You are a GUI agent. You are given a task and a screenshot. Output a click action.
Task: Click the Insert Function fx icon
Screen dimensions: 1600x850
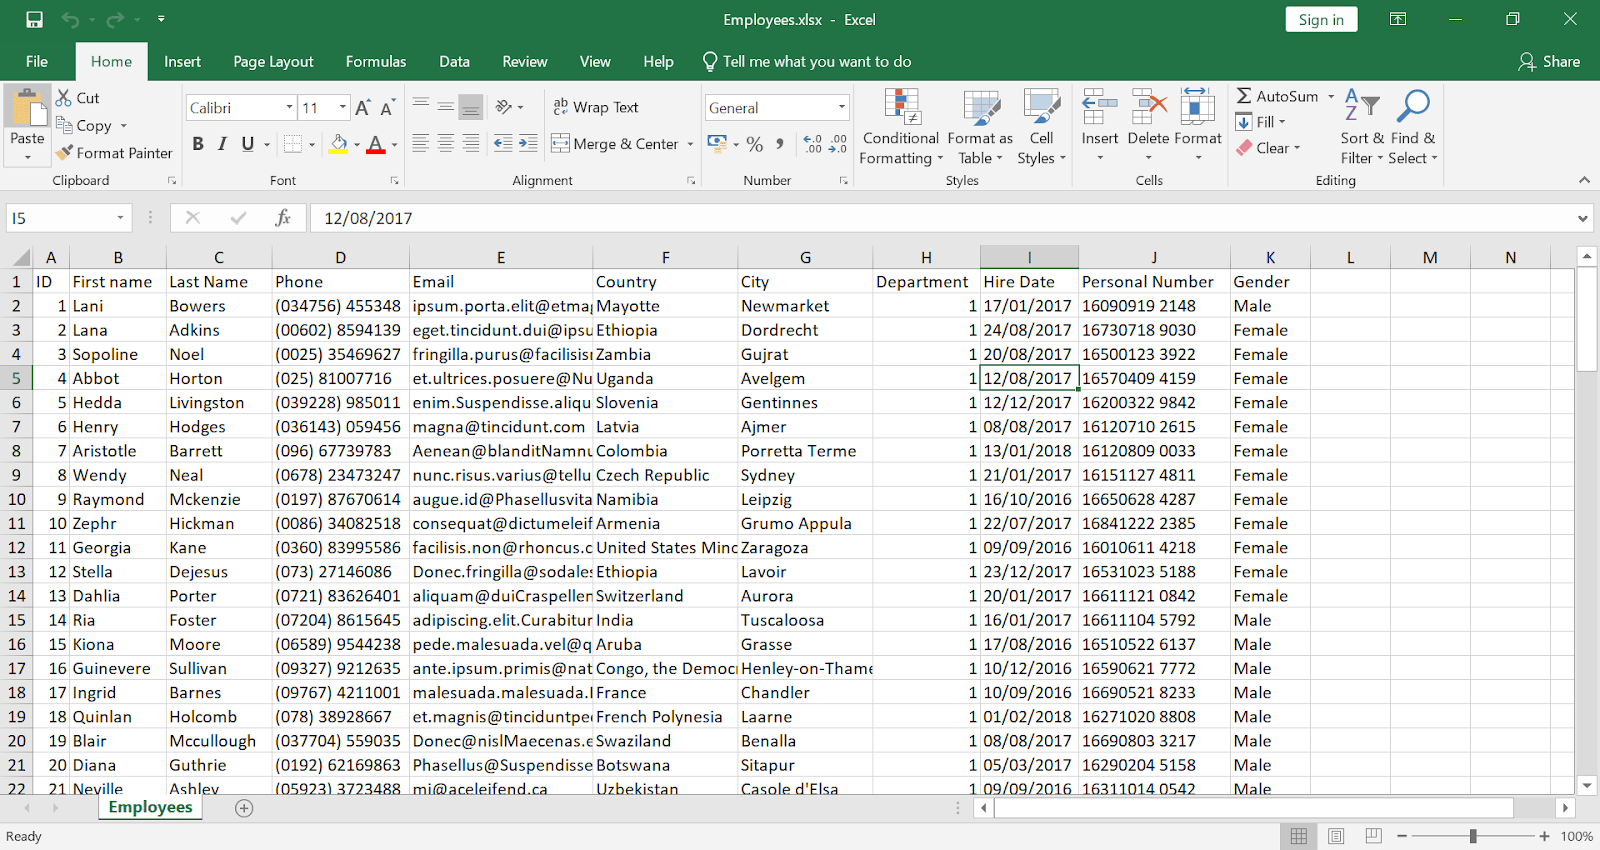(283, 218)
